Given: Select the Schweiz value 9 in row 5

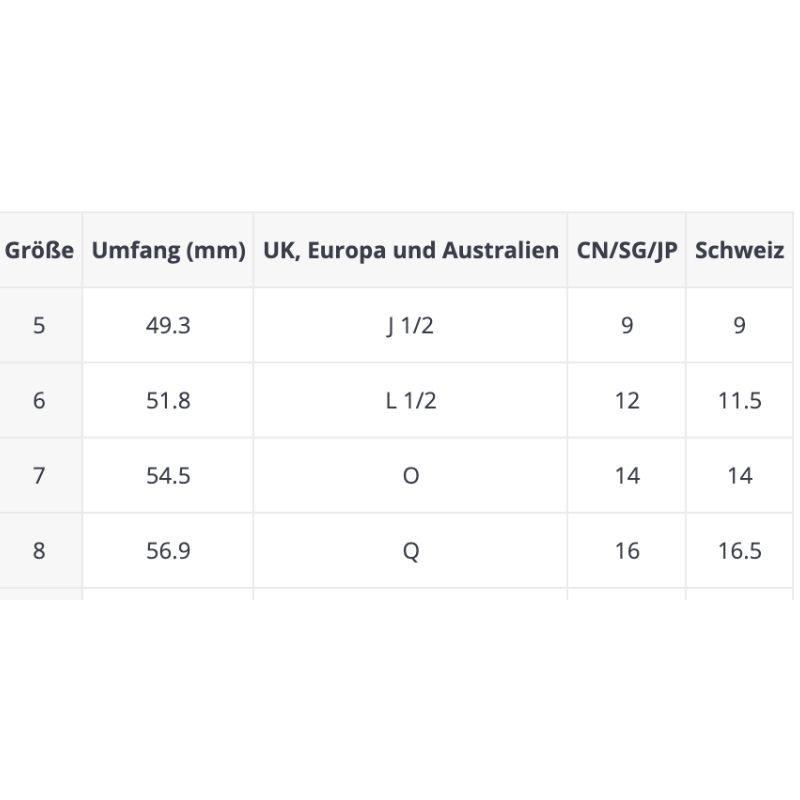Looking at the screenshot, I should coord(740,325).
